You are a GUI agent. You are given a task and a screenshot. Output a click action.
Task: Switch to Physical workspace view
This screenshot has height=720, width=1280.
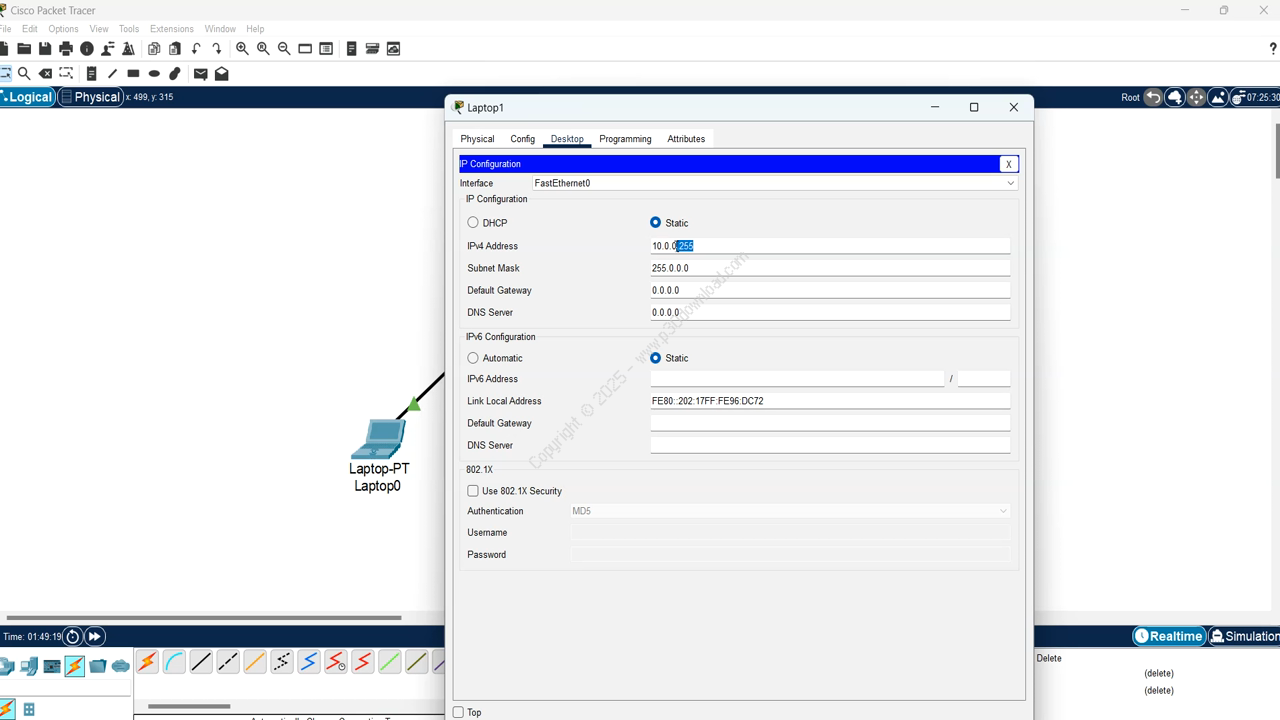click(x=91, y=97)
